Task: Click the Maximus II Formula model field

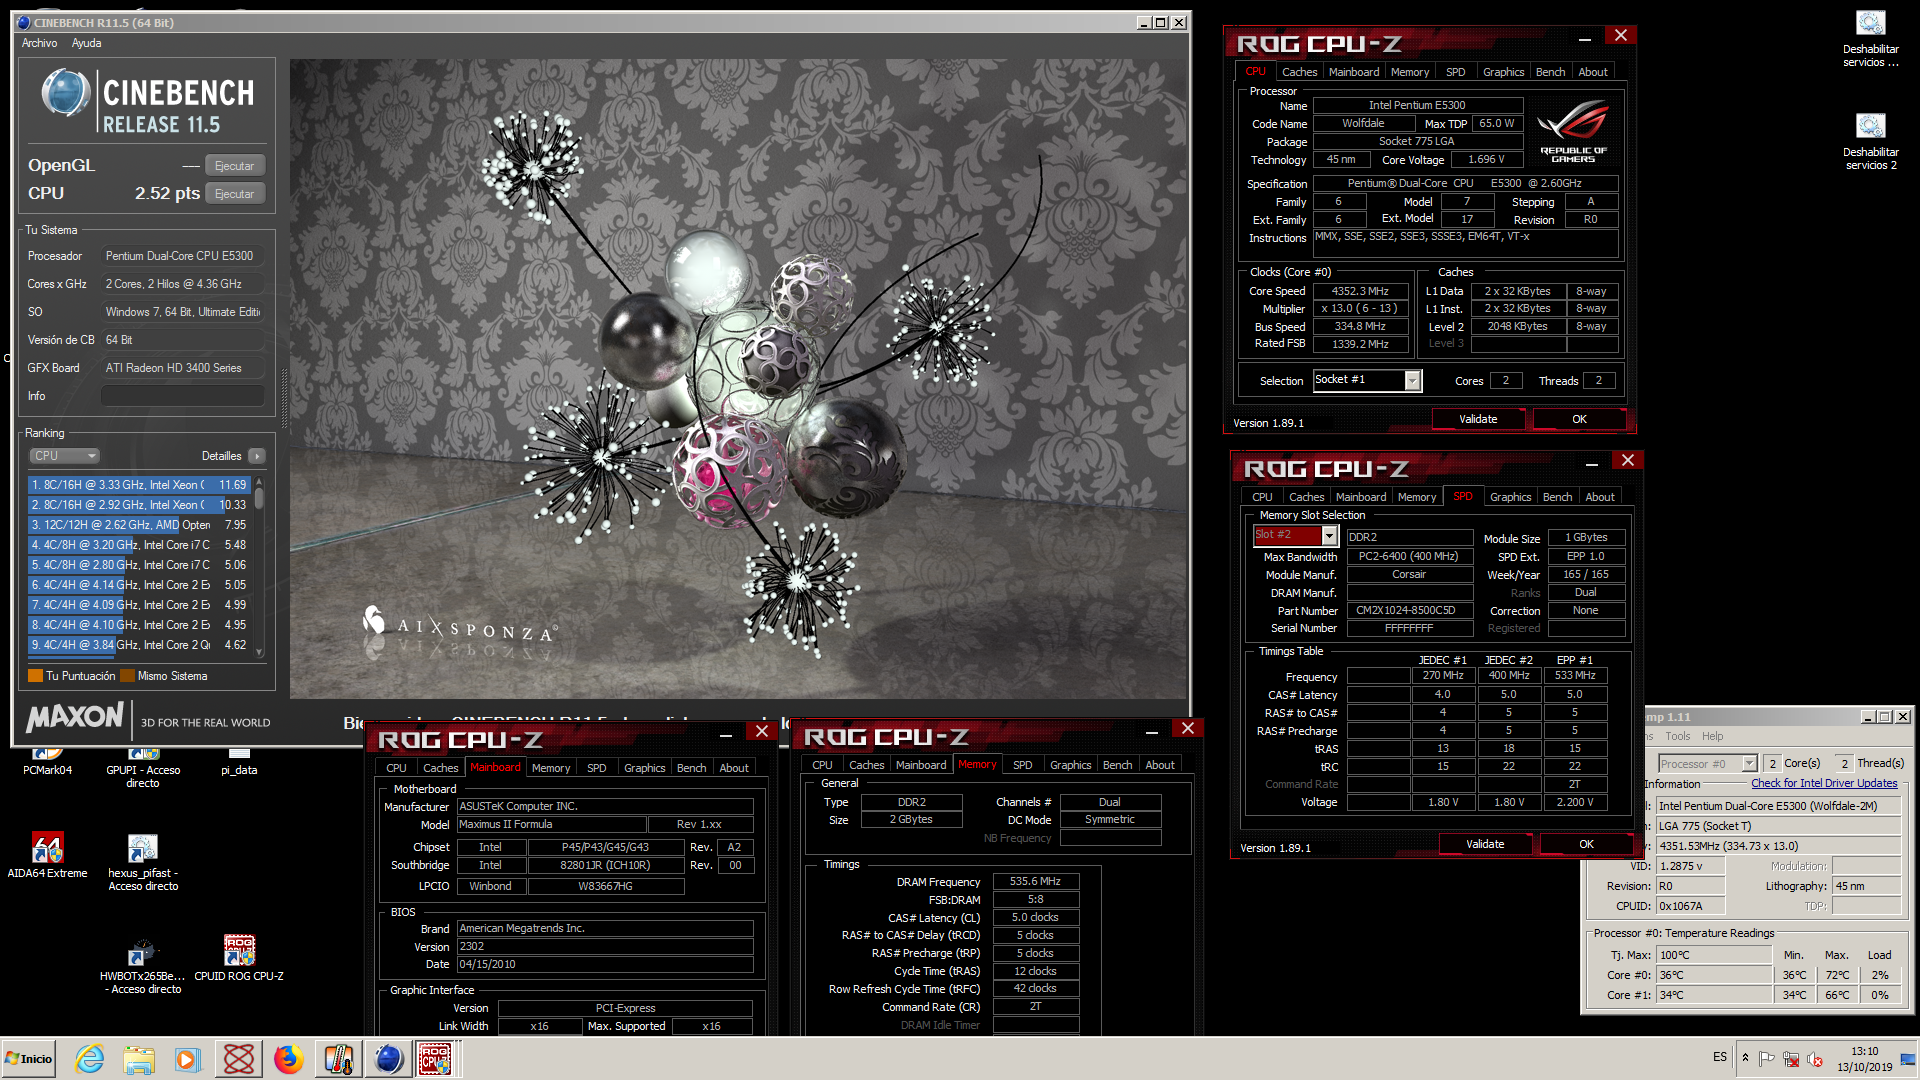Action: click(x=551, y=824)
